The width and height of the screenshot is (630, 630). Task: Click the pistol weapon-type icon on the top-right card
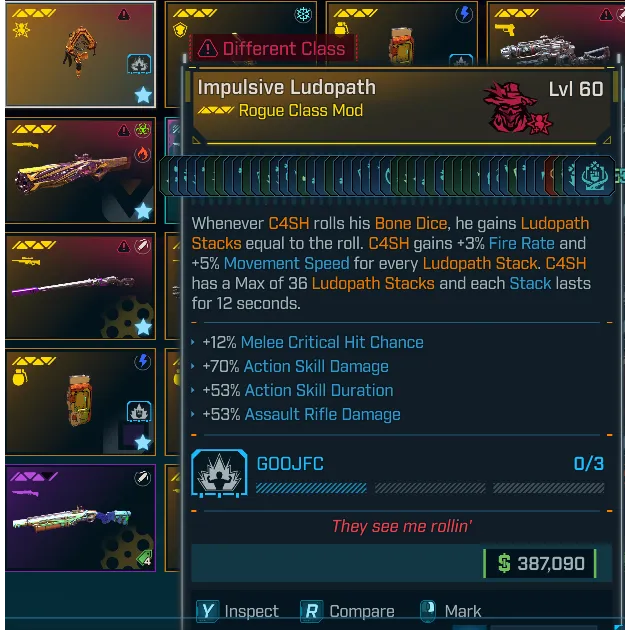coord(505,29)
